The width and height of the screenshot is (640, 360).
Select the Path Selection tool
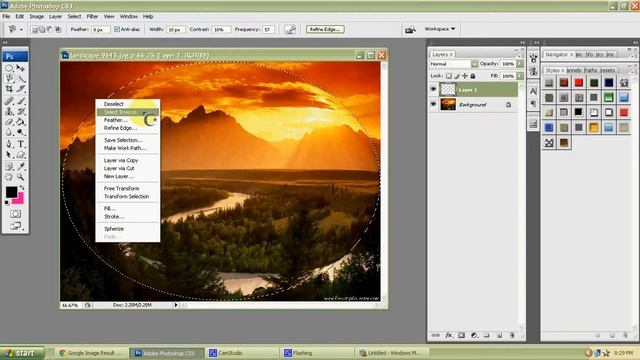click(9, 155)
